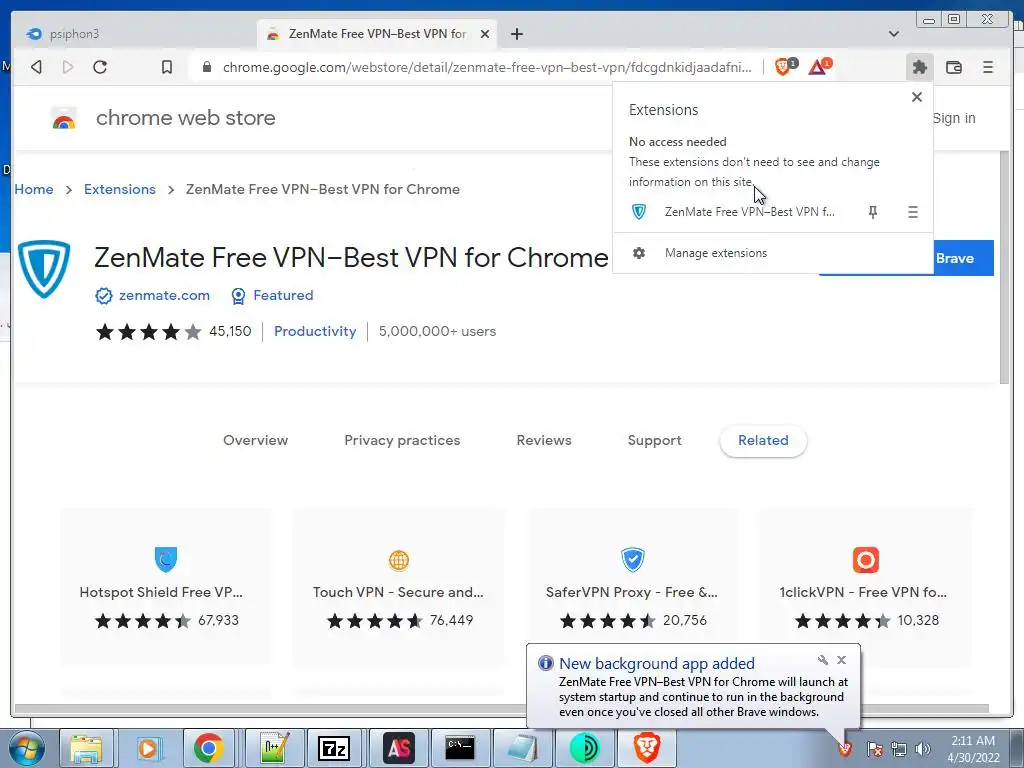Click the address bar URL field
The height and width of the screenshot is (768, 1024).
487,67
